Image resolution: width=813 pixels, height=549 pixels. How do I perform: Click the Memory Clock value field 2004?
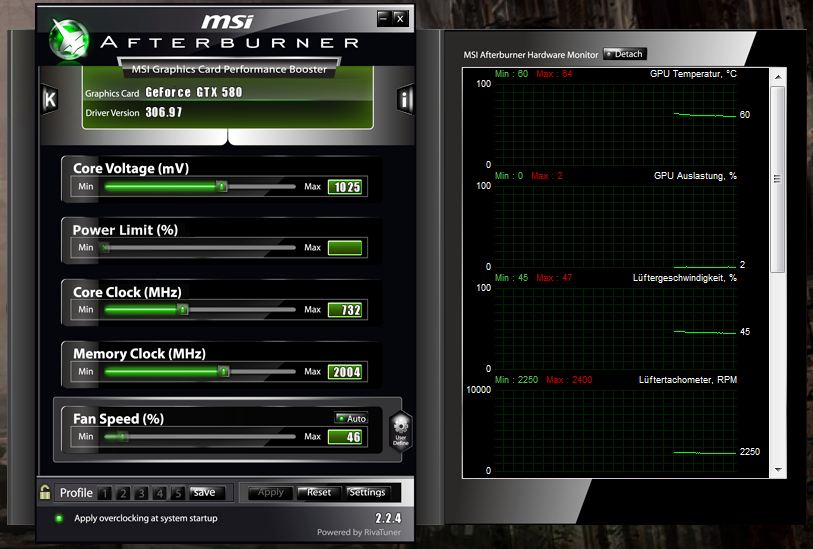tap(345, 371)
